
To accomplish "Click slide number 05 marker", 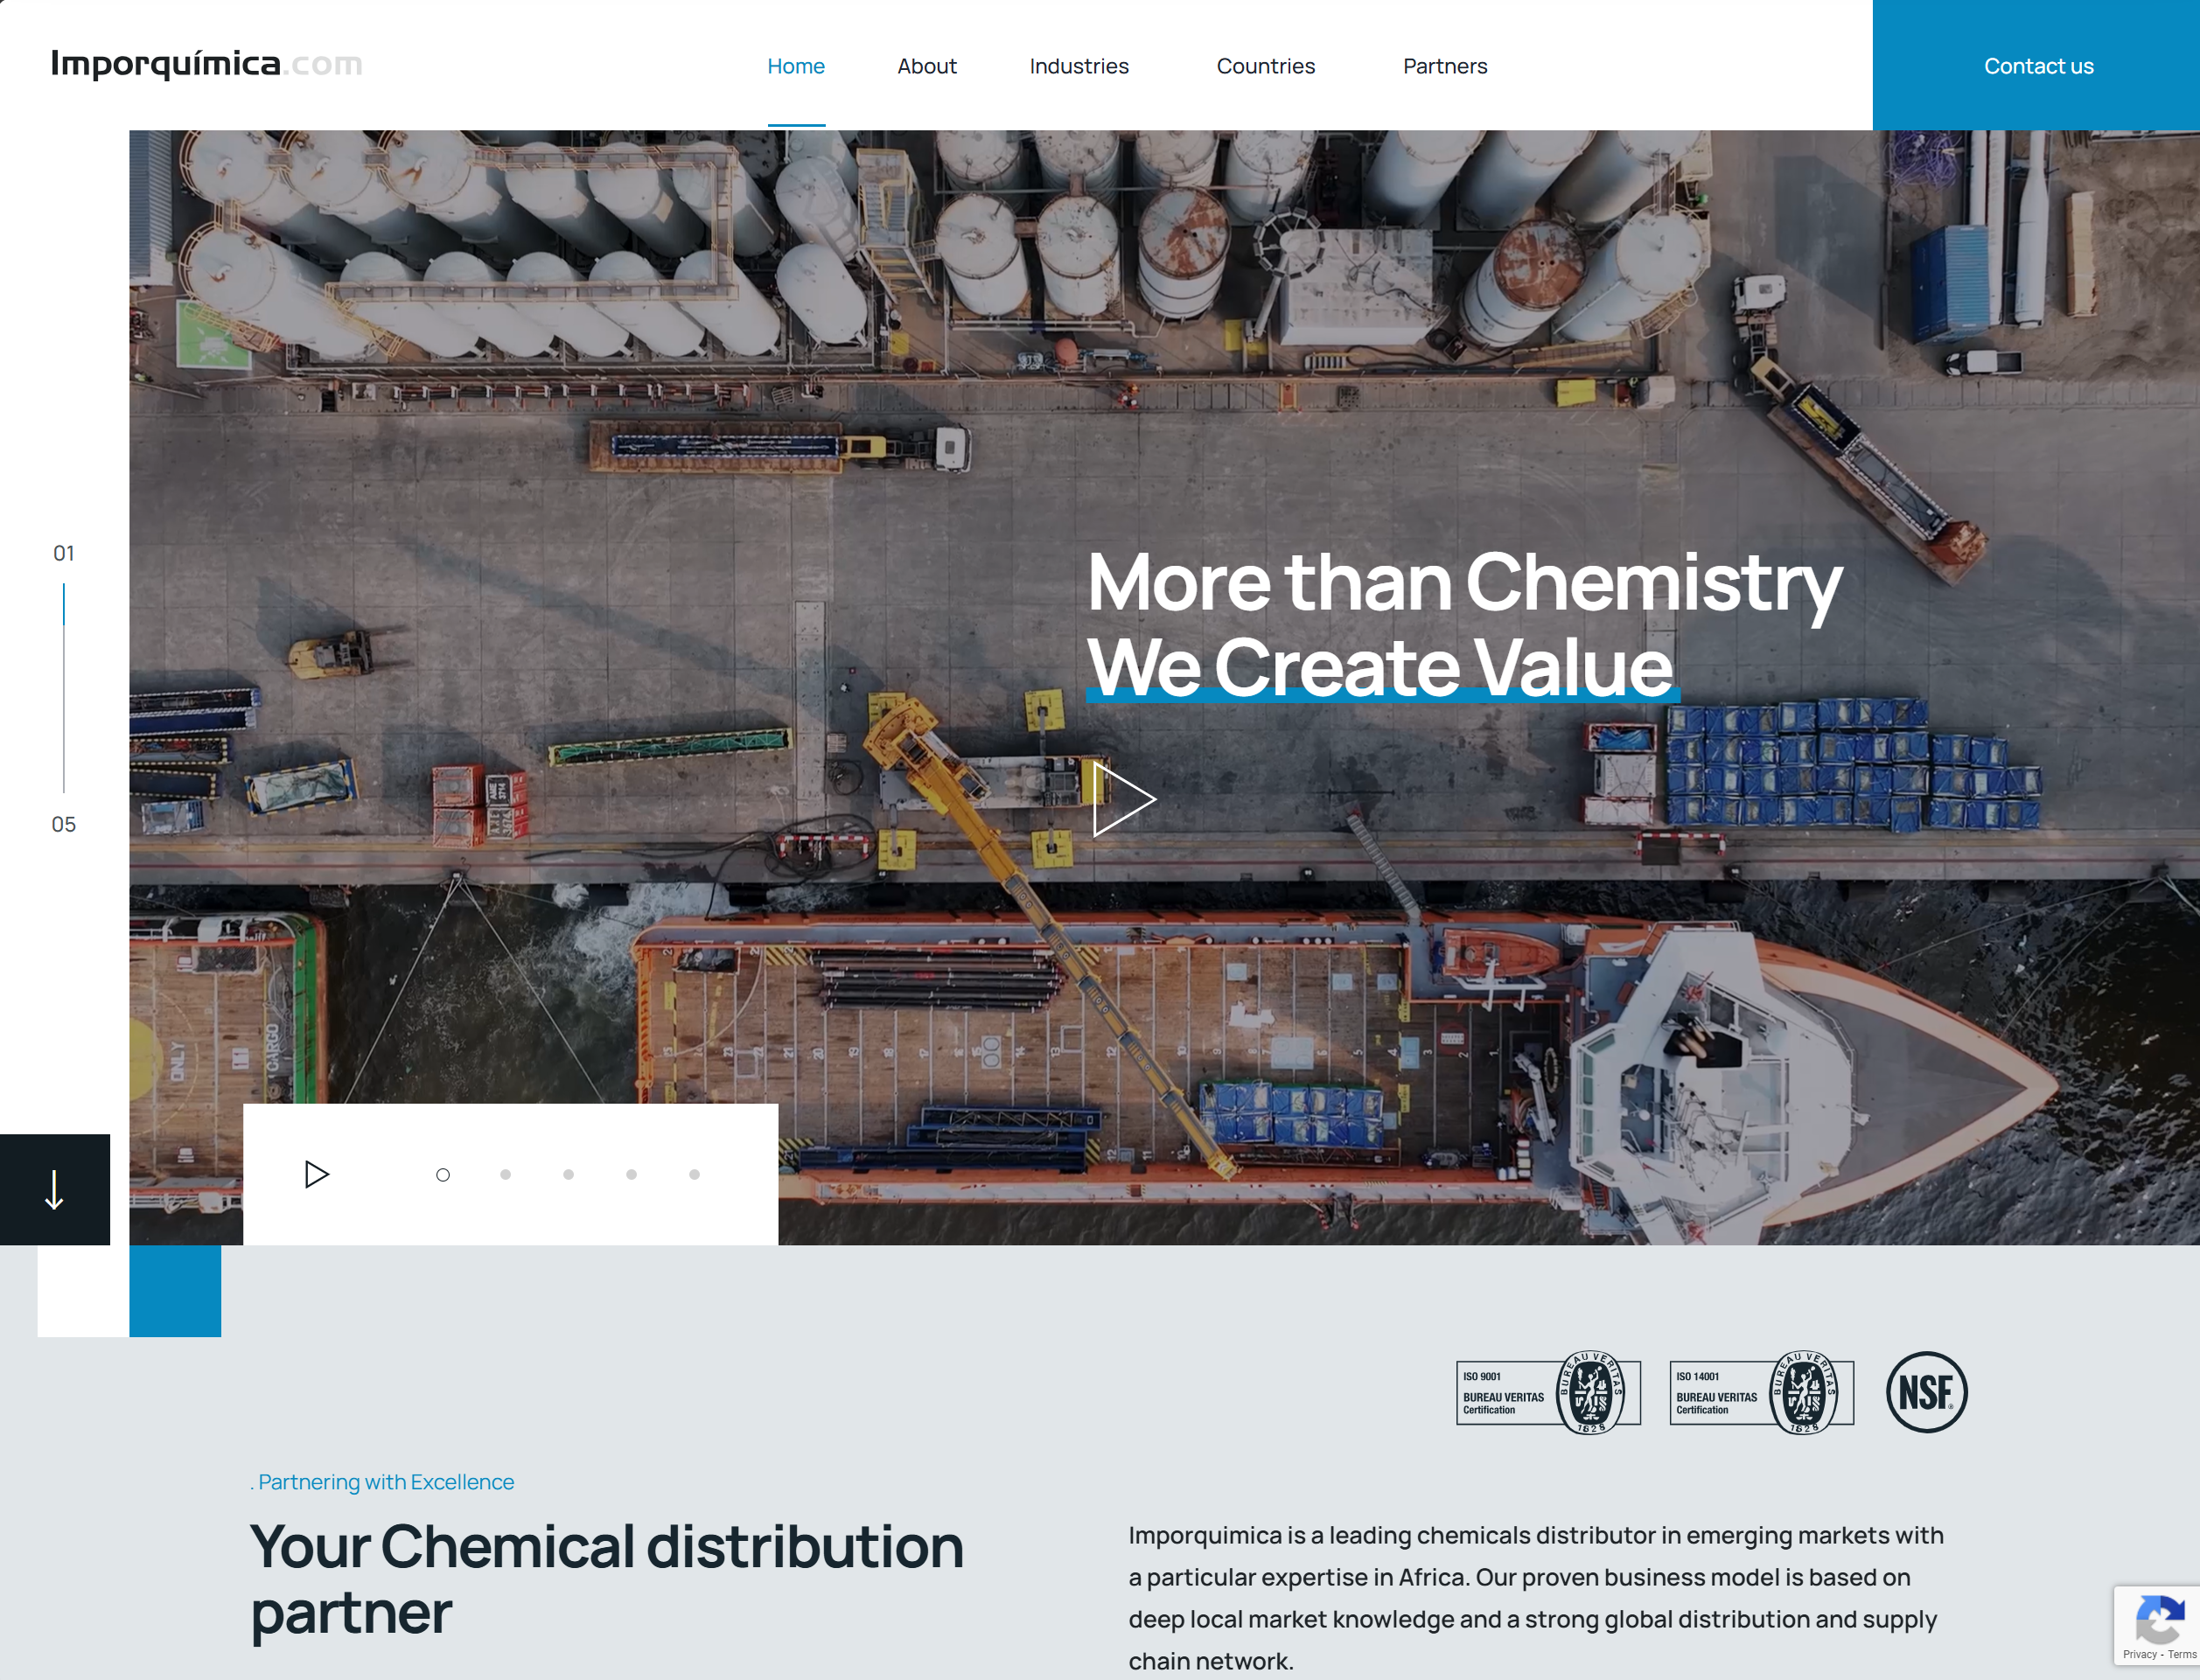I will pyautogui.click(x=64, y=824).
